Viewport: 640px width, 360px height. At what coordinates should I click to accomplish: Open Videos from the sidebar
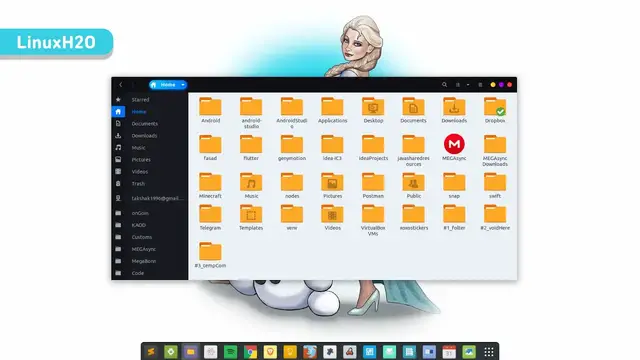point(149,172)
